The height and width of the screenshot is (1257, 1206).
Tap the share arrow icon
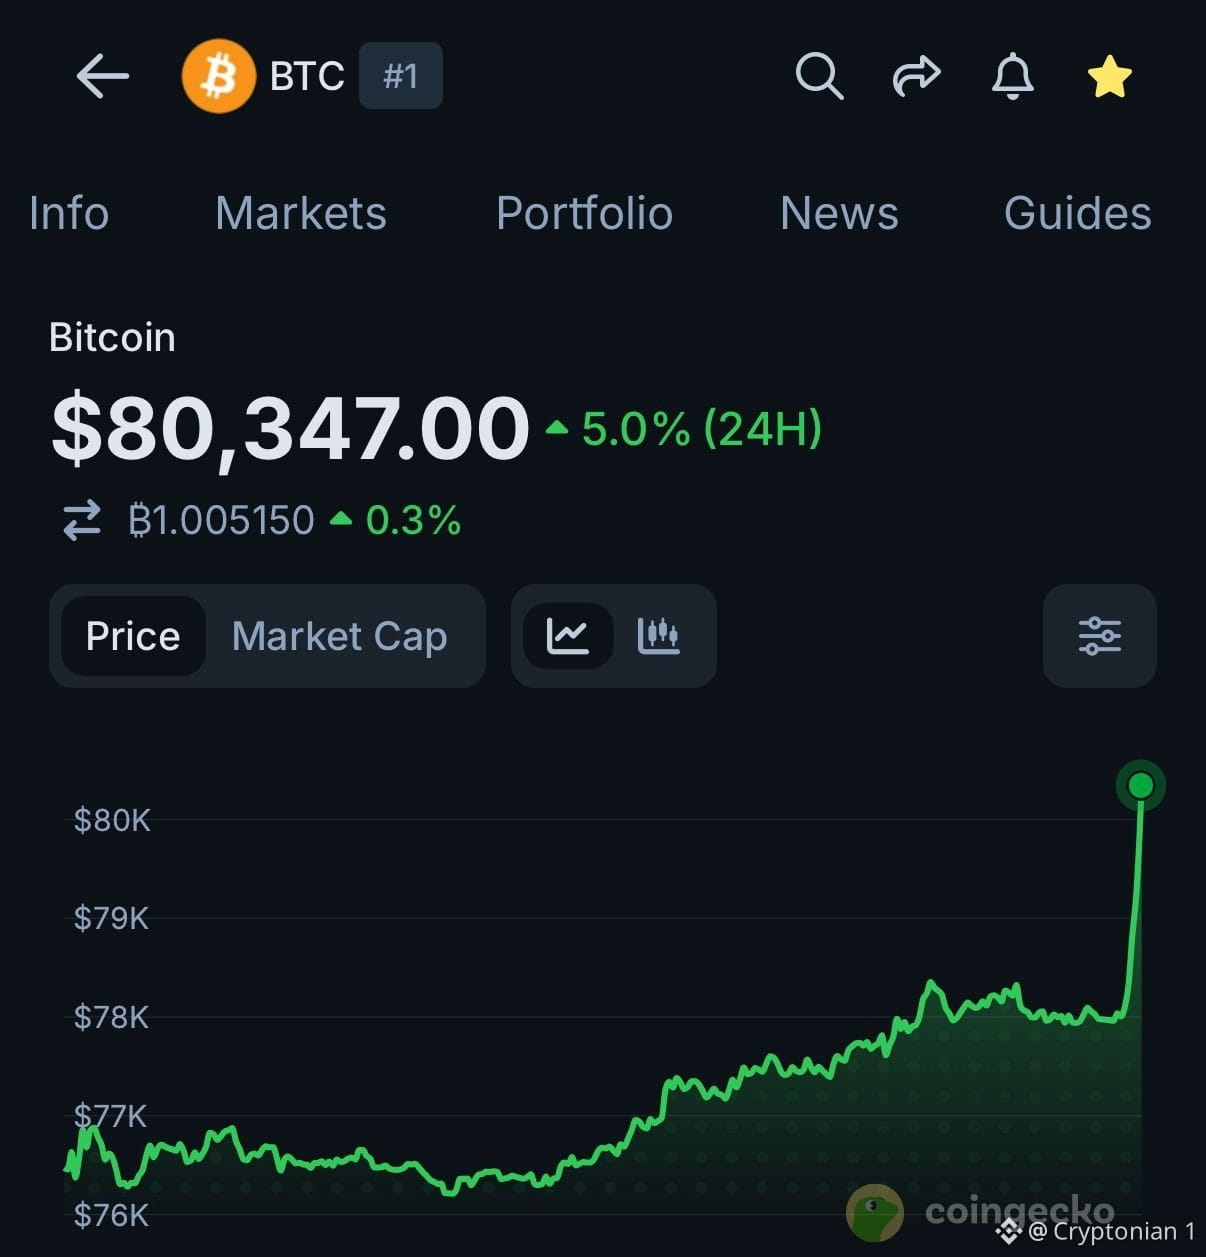916,76
